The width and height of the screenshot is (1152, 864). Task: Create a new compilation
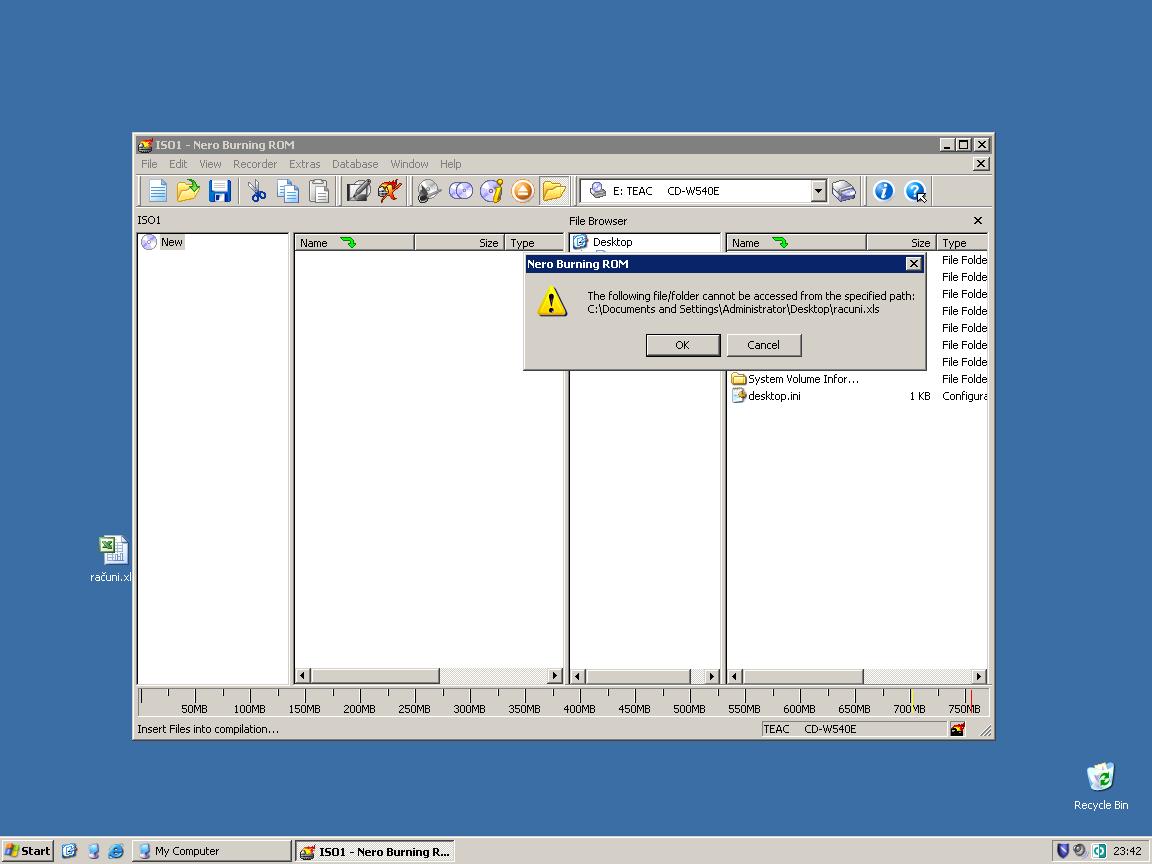tap(157, 191)
